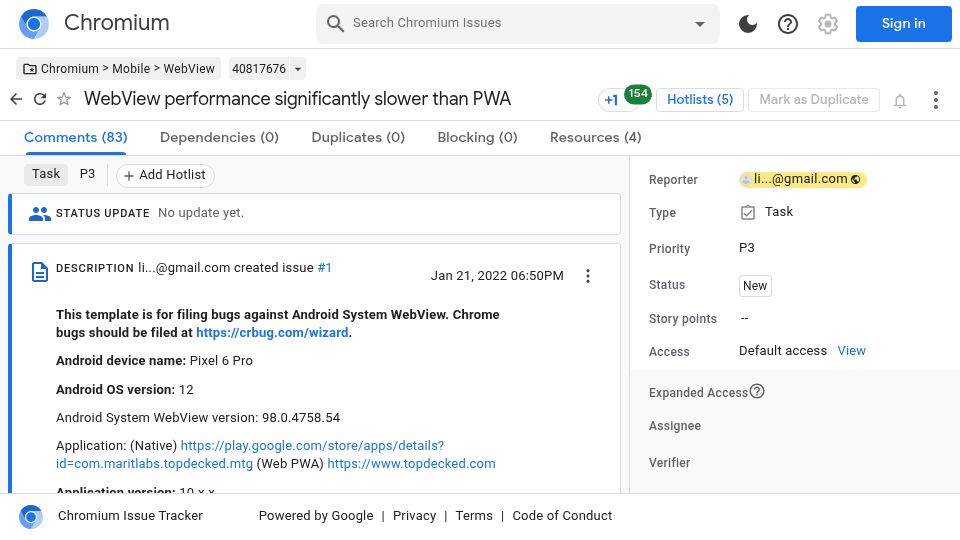The width and height of the screenshot is (960, 540).
Task: Open the www.topdecked.com link
Action: 411,463
